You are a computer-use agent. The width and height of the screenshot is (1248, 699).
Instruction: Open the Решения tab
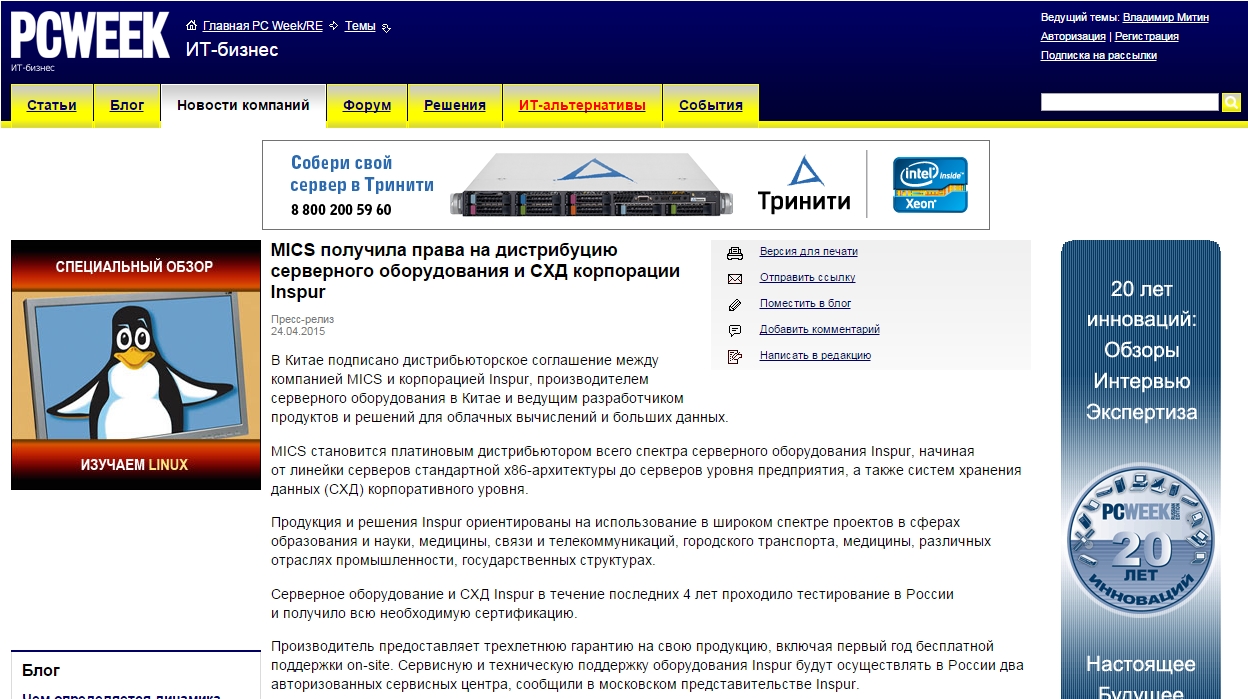pyautogui.click(x=455, y=105)
